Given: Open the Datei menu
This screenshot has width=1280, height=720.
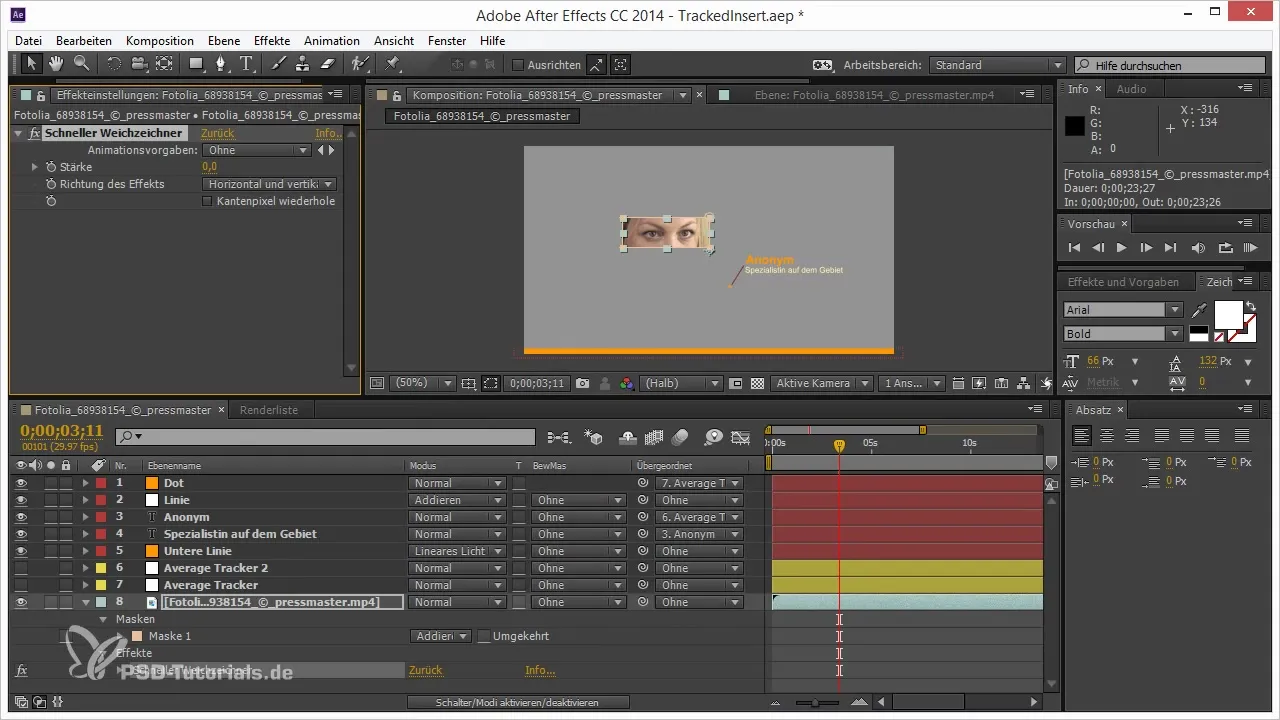Looking at the screenshot, I should (29, 41).
